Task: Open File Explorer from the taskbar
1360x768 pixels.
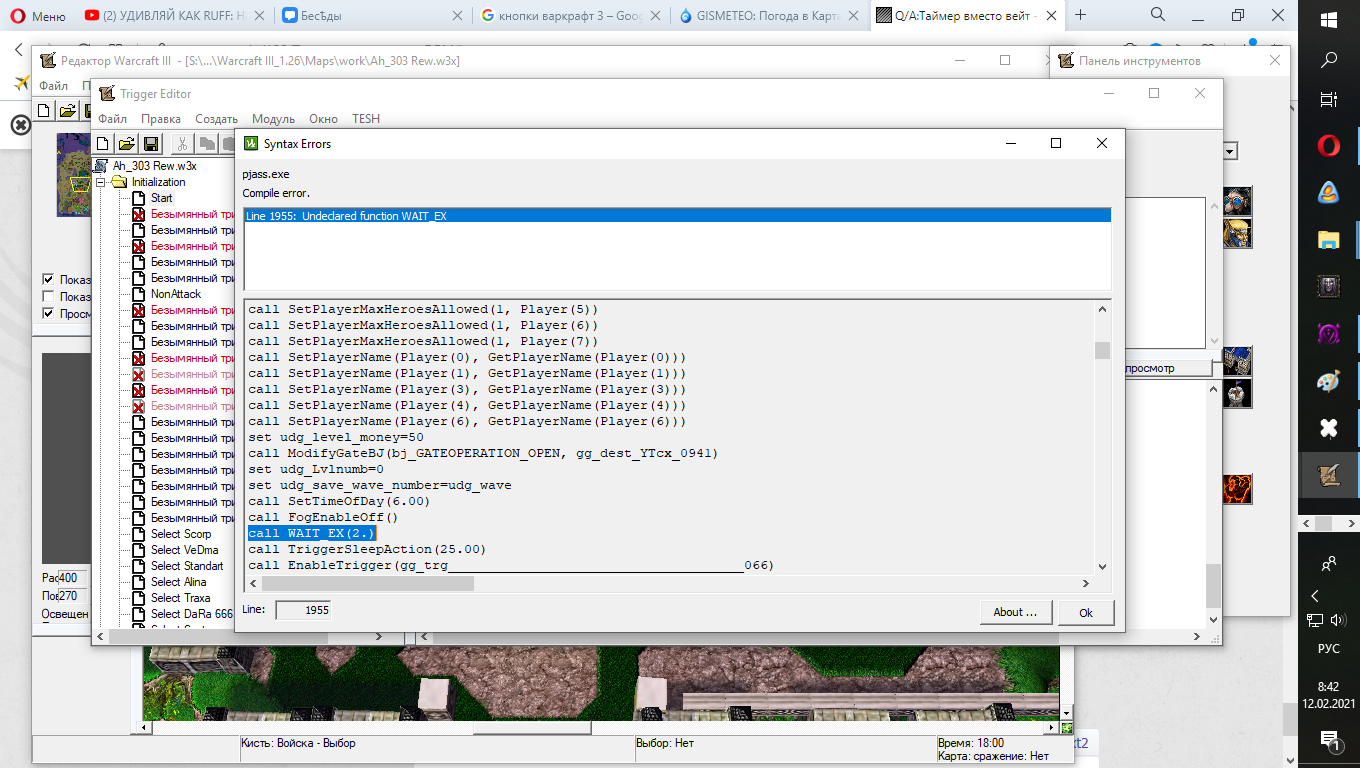Action: (x=1328, y=239)
